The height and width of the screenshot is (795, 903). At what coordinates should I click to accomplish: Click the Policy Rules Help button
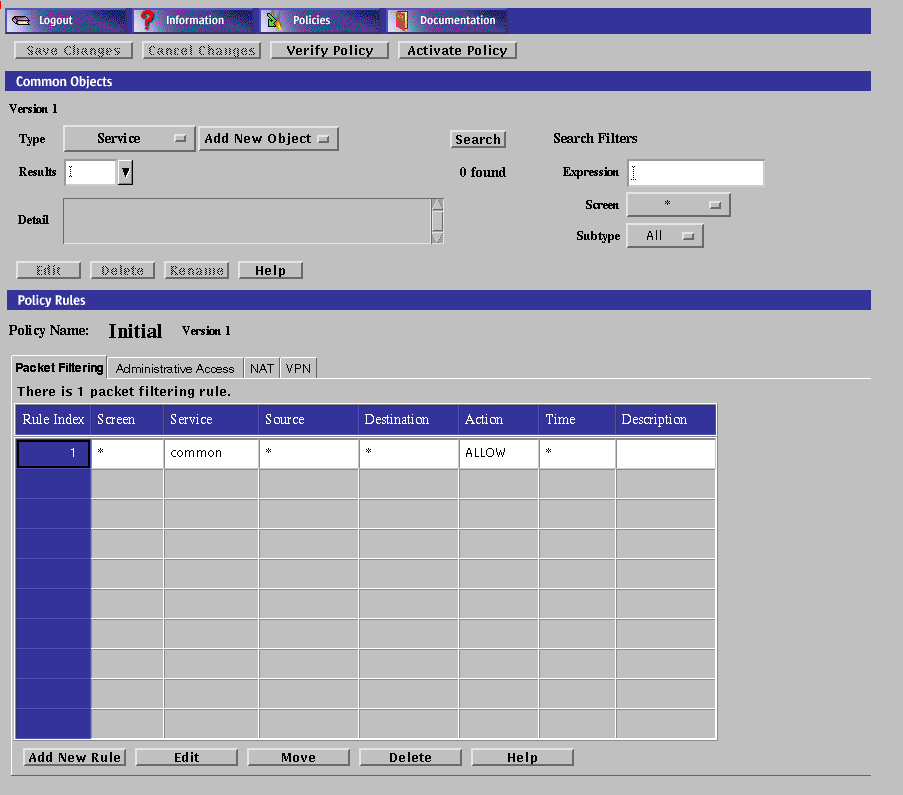[x=522, y=757]
